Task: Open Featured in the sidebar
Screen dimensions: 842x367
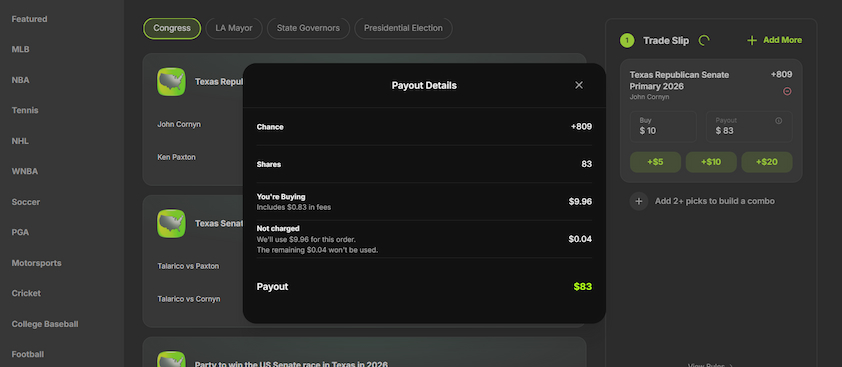Action: pyautogui.click(x=30, y=19)
